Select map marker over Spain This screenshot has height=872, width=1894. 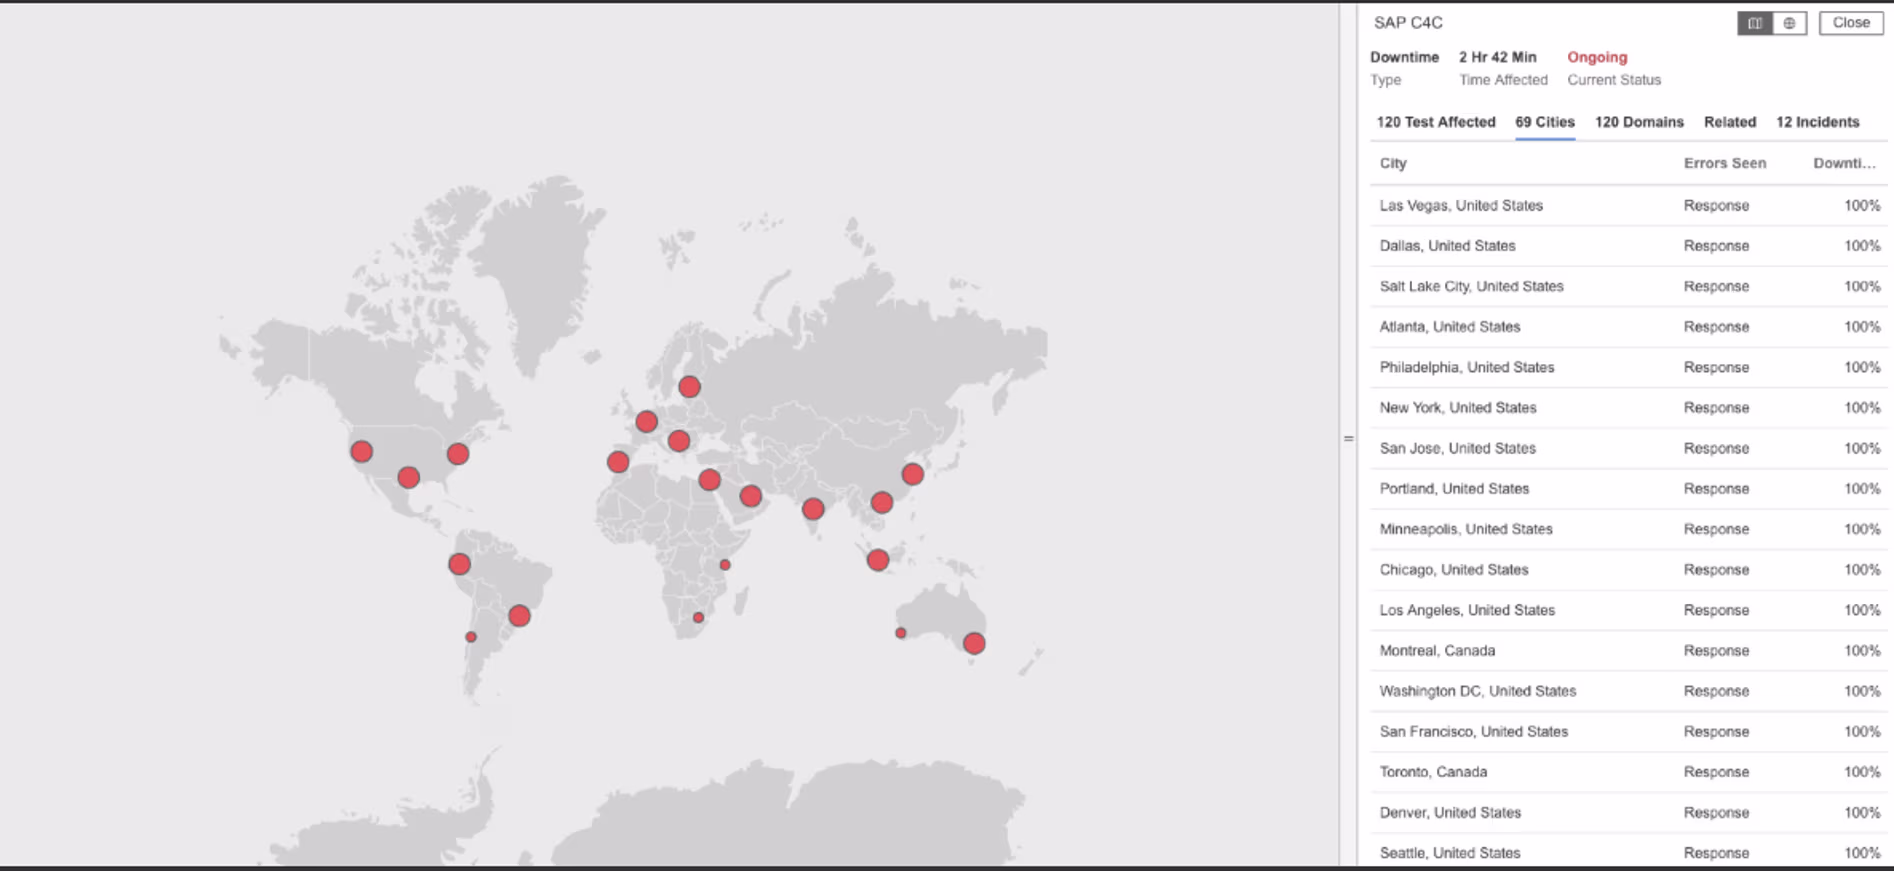(x=618, y=462)
